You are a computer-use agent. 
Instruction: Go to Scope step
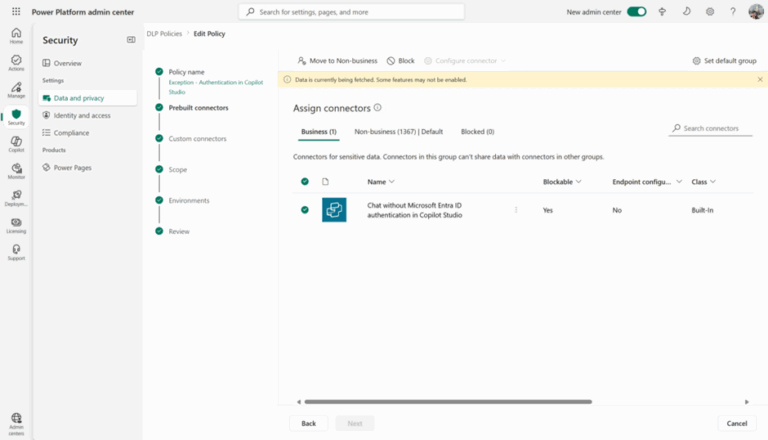tap(178, 170)
